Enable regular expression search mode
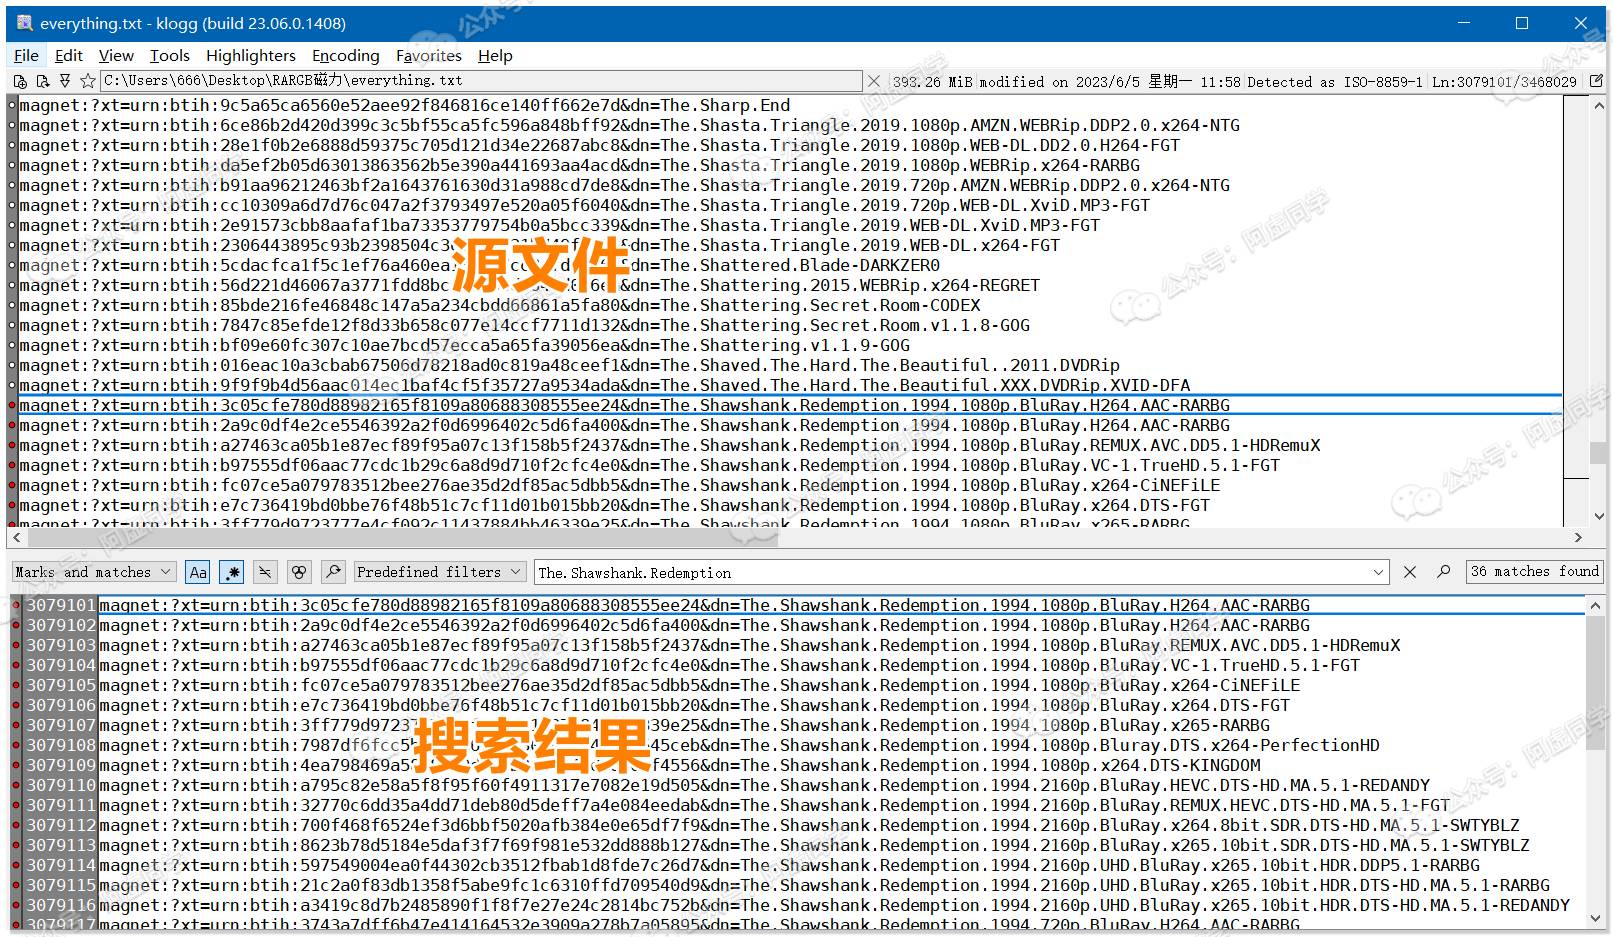 click(232, 572)
